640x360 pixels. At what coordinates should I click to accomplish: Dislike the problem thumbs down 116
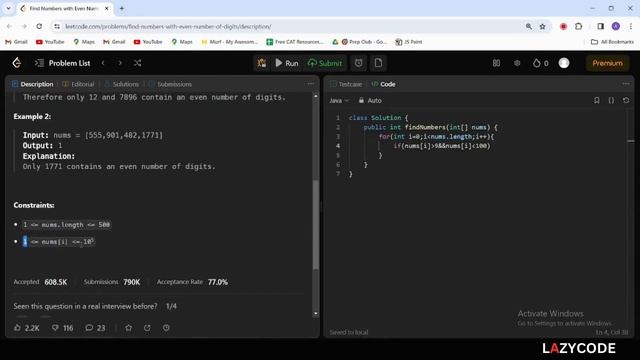[62, 328]
